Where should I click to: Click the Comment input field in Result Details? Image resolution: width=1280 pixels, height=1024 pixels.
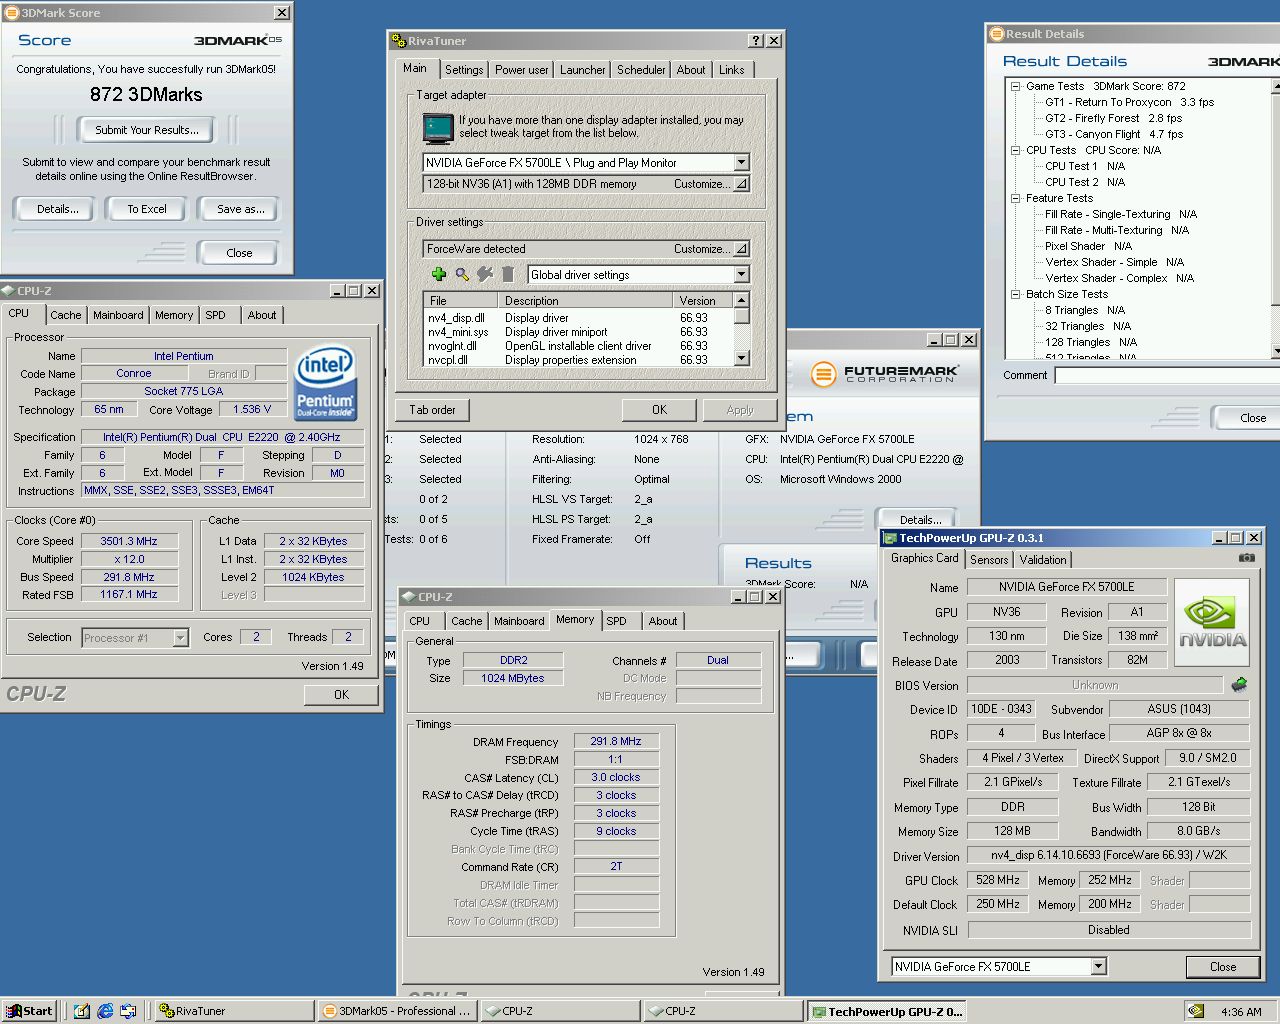pos(1166,376)
